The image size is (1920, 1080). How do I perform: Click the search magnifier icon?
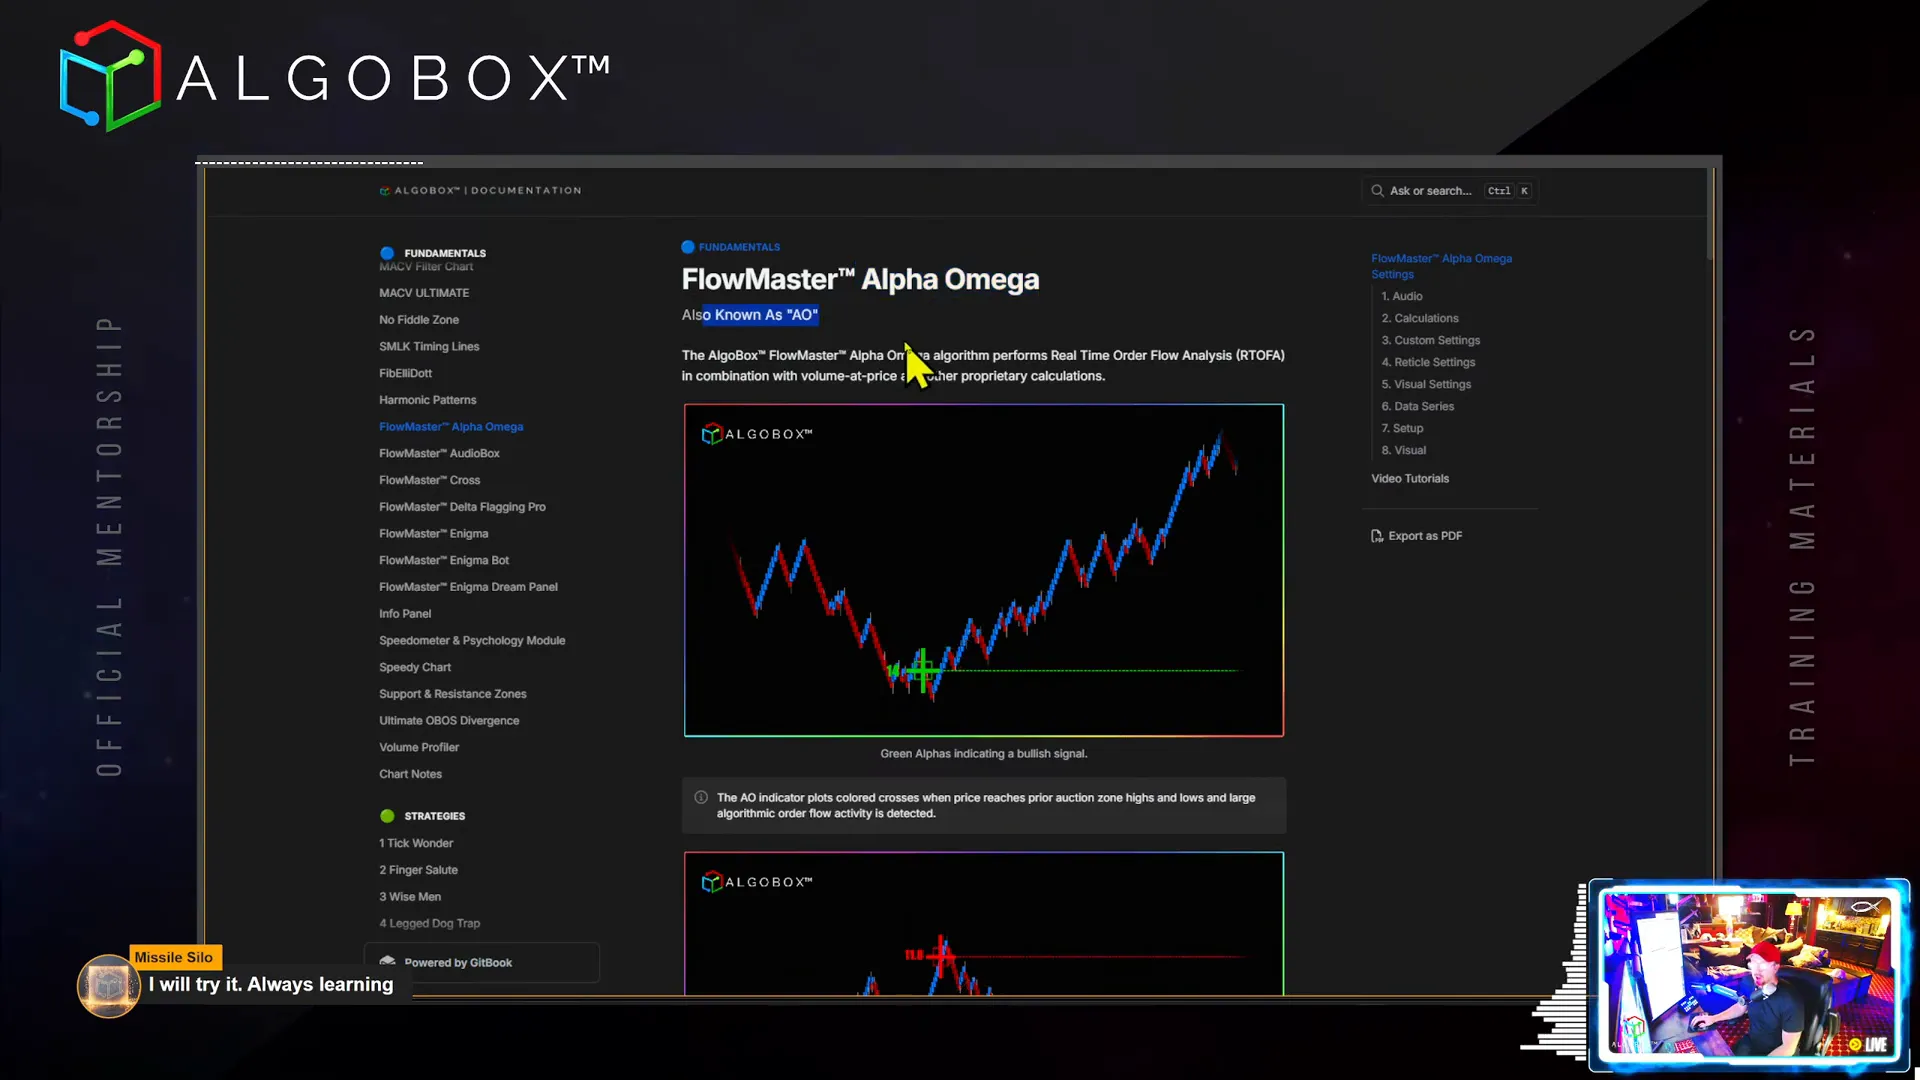pyautogui.click(x=1377, y=191)
